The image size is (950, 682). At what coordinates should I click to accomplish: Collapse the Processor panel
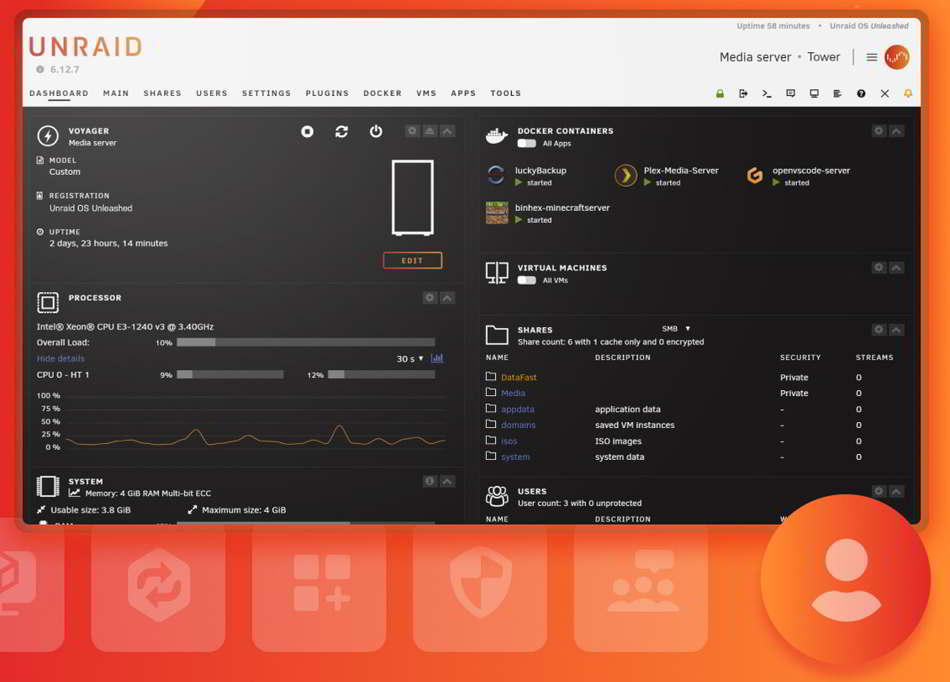pyautogui.click(x=448, y=297)
